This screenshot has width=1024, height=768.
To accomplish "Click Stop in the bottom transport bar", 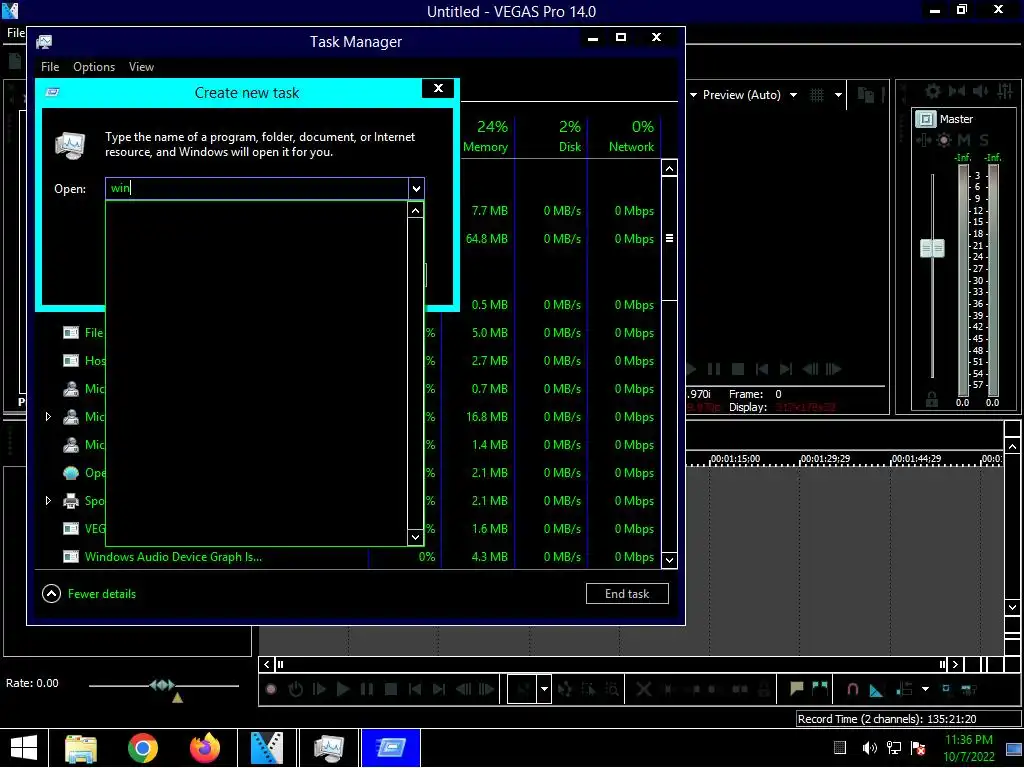I will pyautogui.click(x=391, y=689).
